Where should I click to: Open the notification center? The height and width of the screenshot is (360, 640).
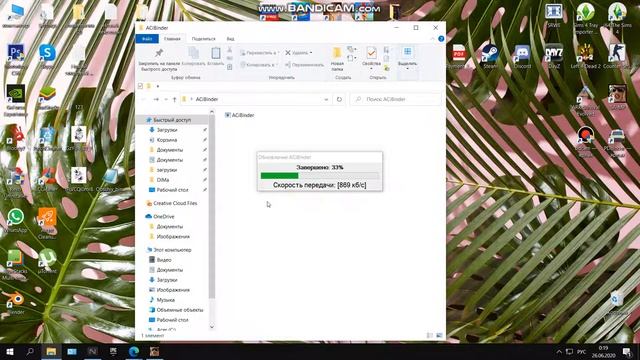627,351
